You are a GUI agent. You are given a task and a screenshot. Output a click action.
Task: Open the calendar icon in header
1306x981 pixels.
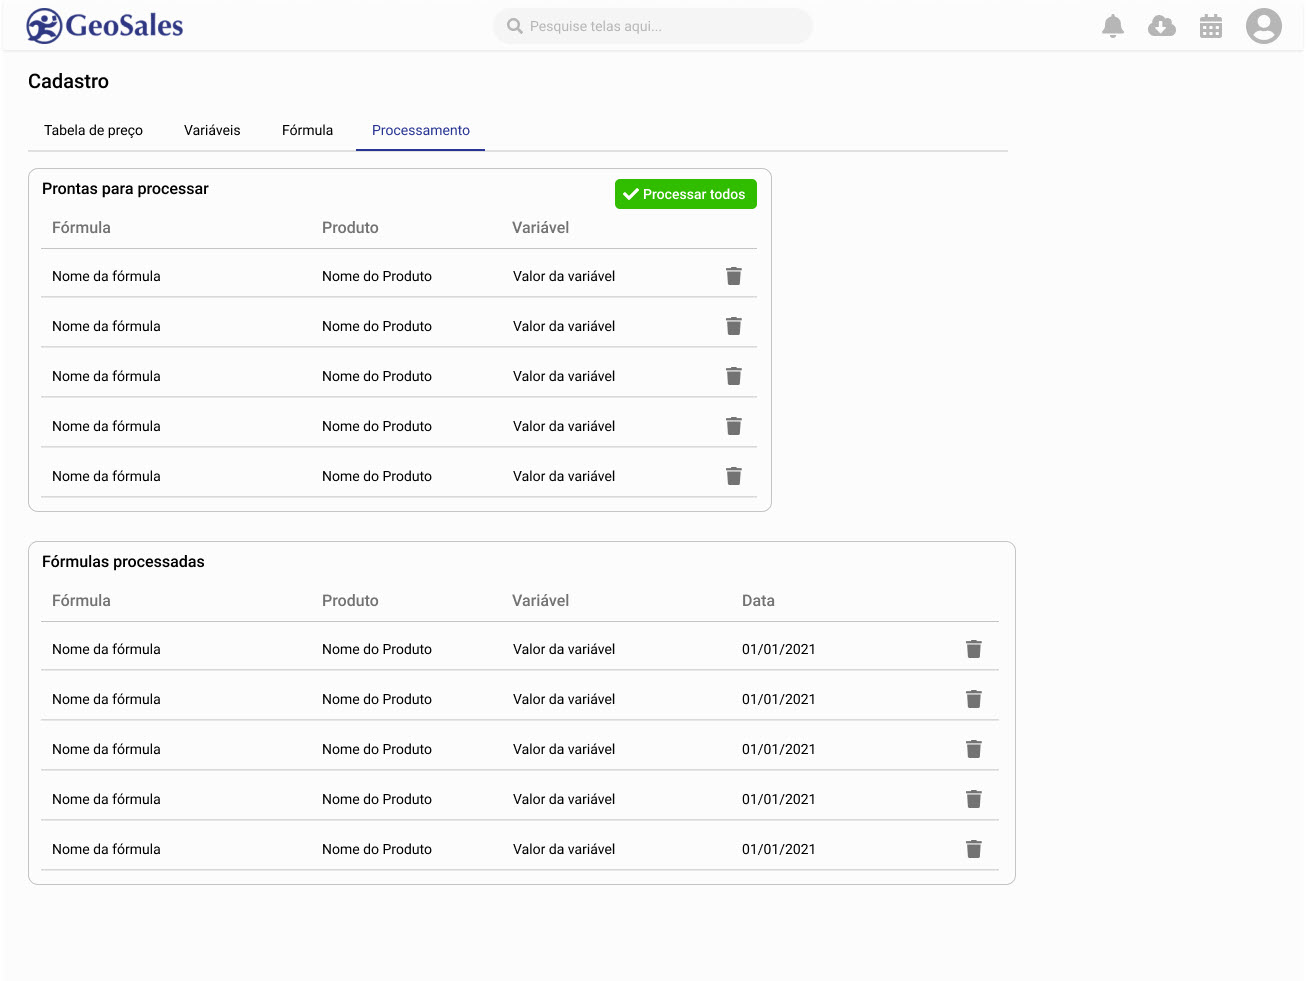click(1211, 26)
